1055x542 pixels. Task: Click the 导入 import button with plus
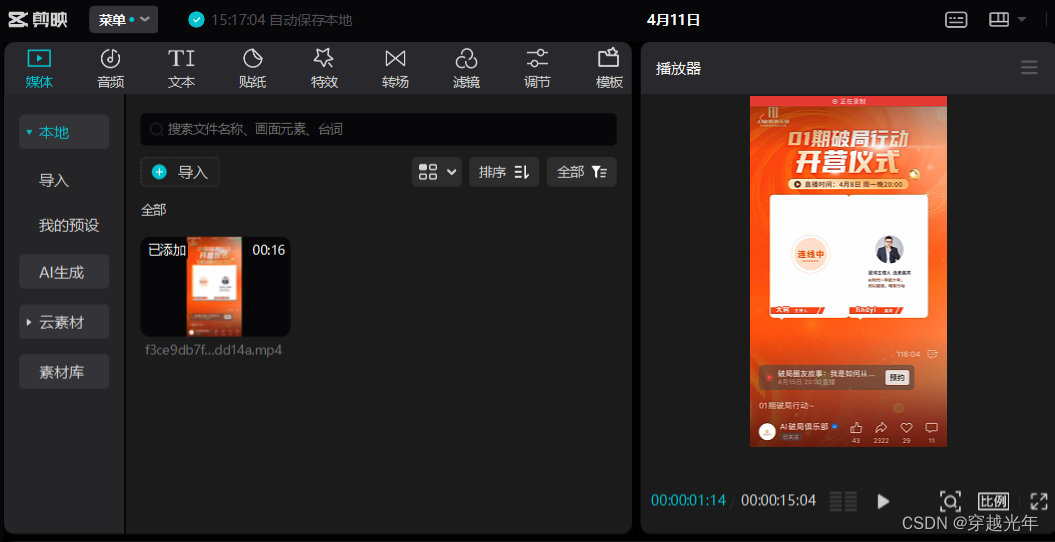point(180,172)
